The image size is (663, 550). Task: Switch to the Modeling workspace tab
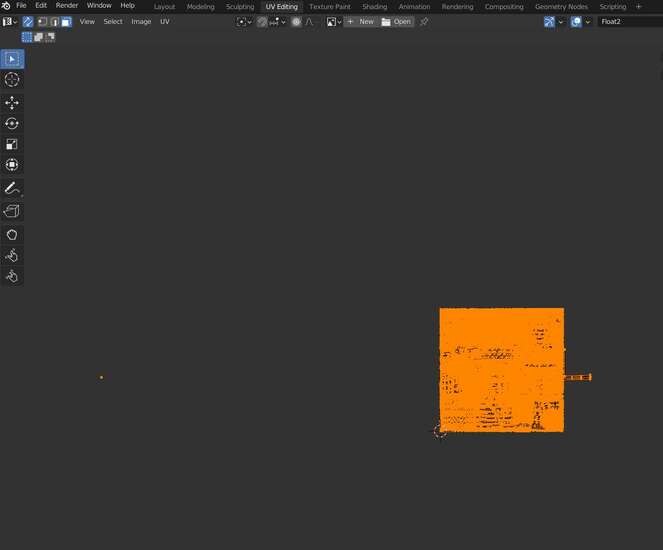[x=200, y=7]
